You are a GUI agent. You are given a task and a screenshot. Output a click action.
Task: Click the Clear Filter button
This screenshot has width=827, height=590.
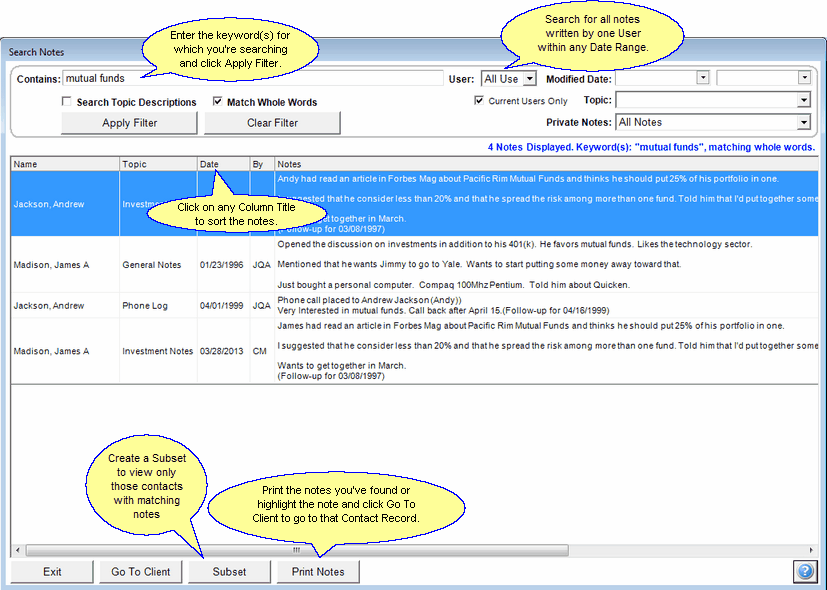click(272, 123)
